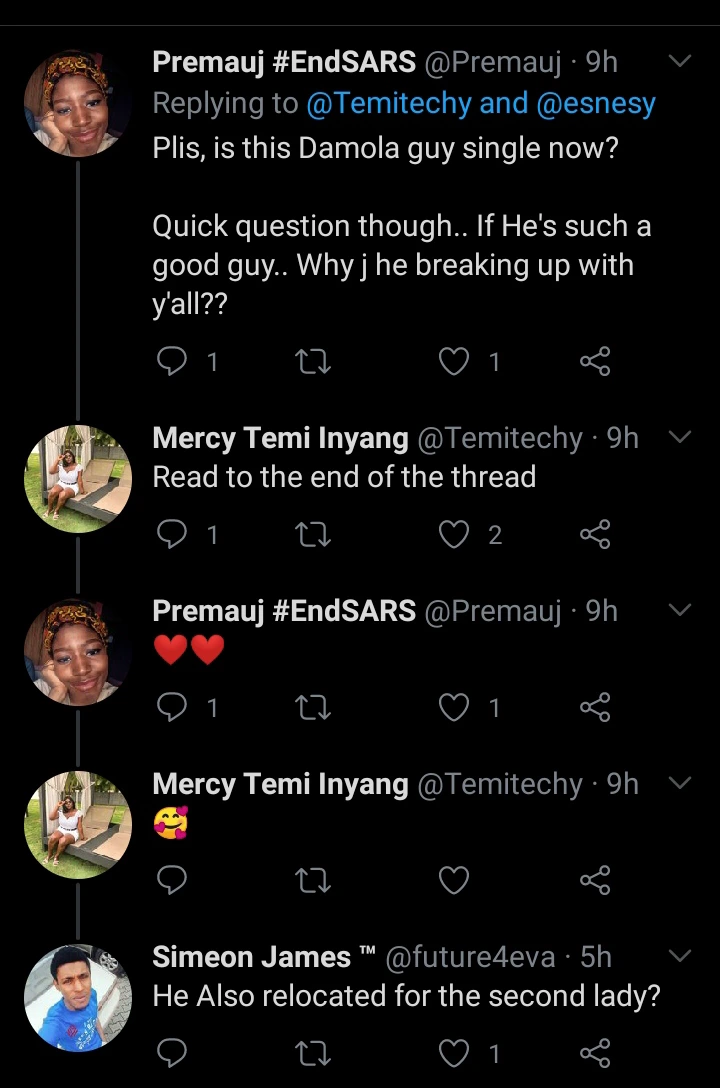Retweet Simeon James's relocation question

click(x=314, y=1053)
